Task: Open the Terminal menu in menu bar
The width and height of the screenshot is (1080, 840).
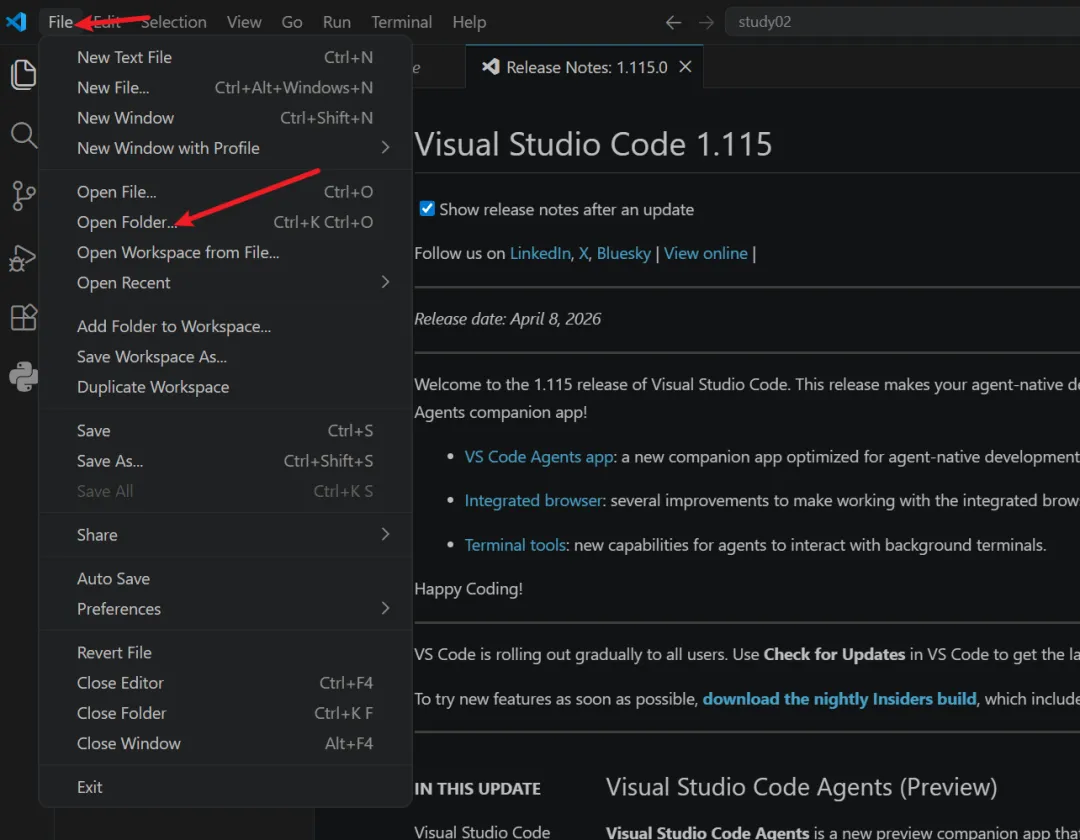Action: [401, 22]
